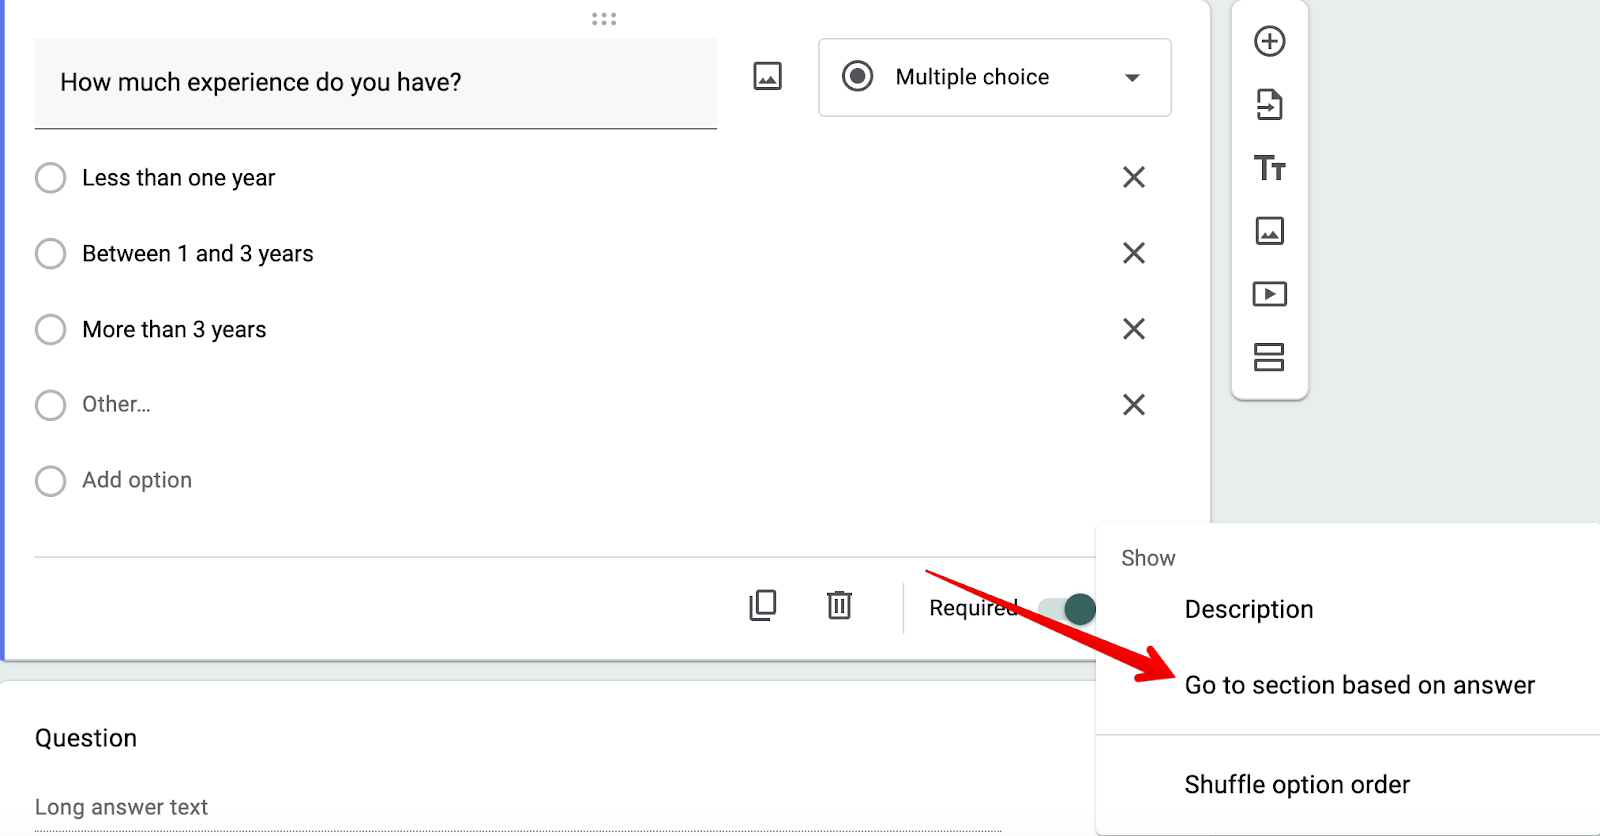The height and width of the screenshot is (836, 1600).
Task: Select the 'Other...' radio button
Action: click(50, 405)
